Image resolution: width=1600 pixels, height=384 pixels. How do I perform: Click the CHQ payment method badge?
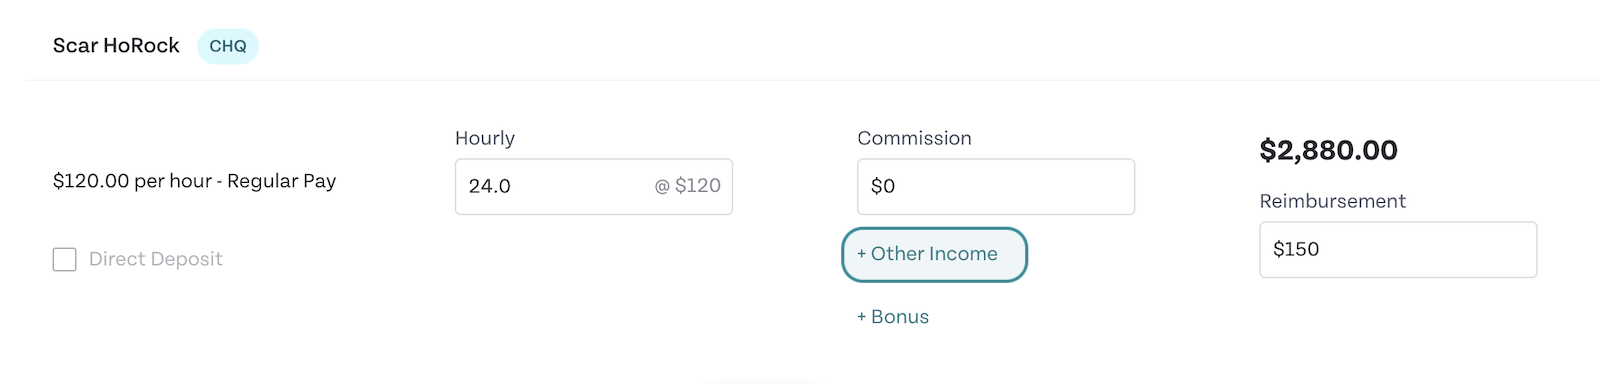228,46
